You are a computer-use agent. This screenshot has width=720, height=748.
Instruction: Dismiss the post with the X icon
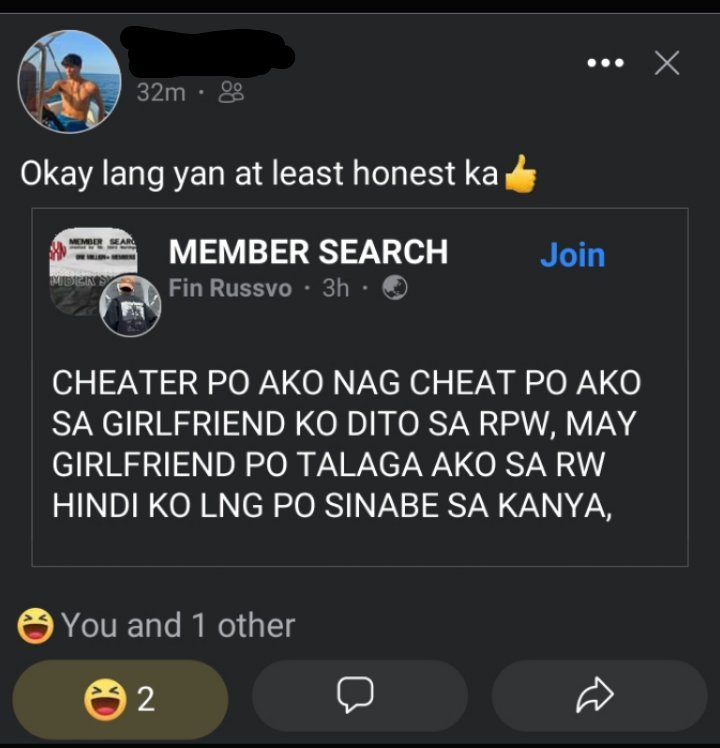(667, 62)
